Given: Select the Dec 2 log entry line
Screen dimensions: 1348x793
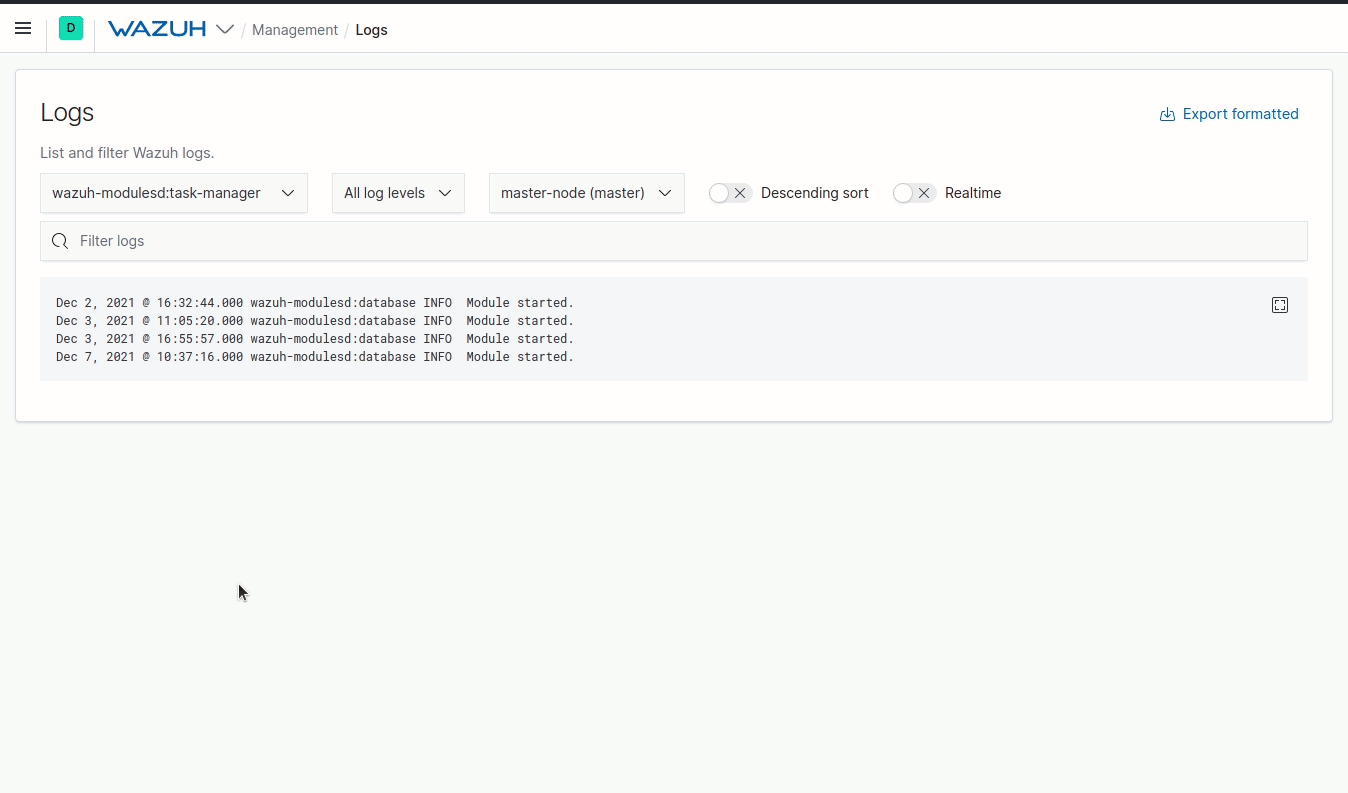Looking at the screenshot, I should click(314, 302).
